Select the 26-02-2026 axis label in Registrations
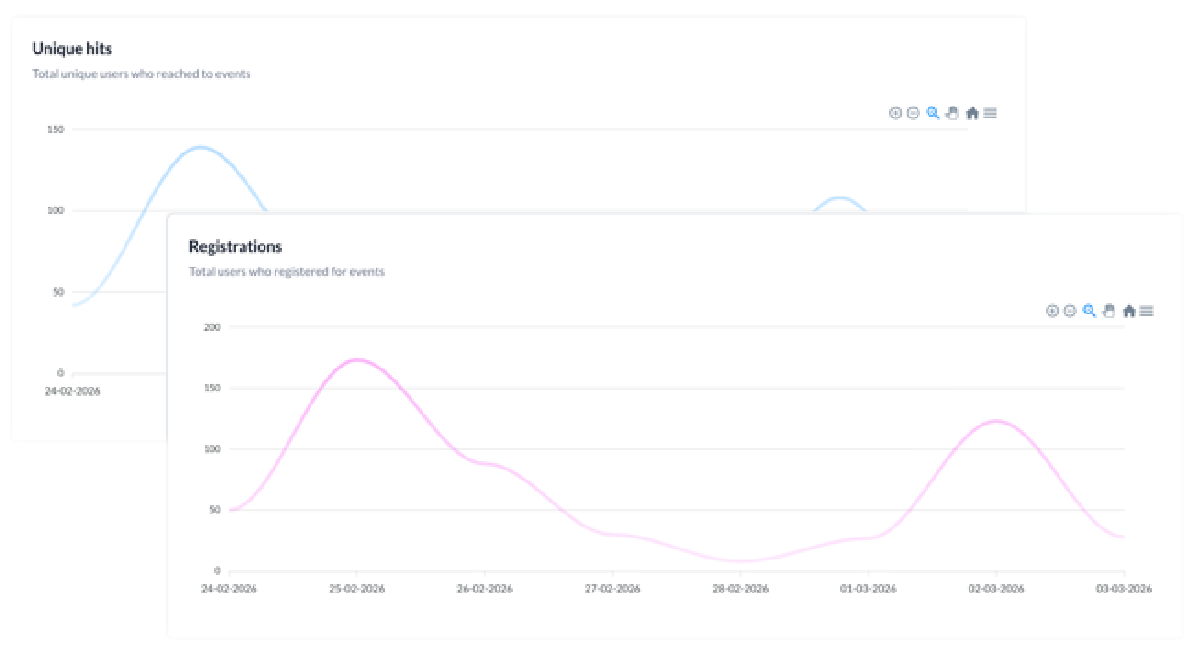The image size is (1197, 660). click(x=485, y=588)
